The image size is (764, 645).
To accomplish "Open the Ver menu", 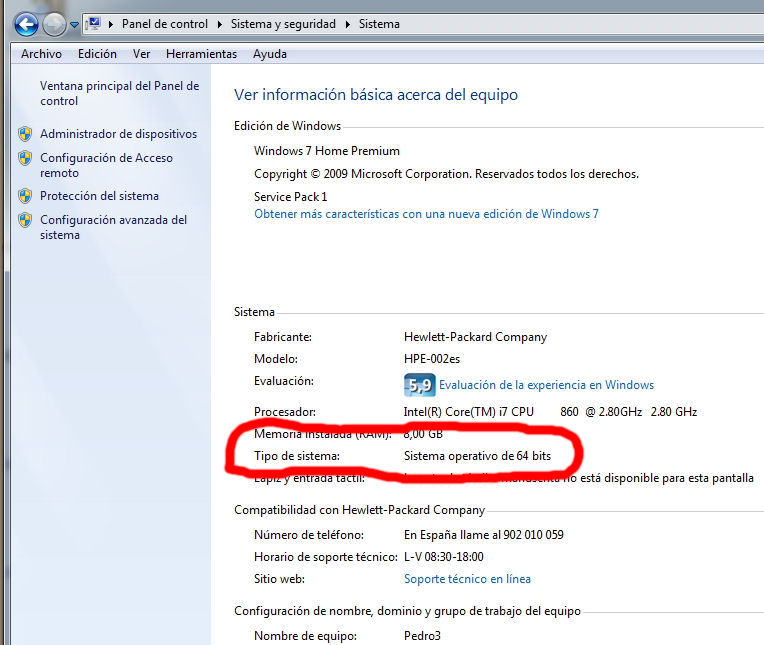I will (x=141, y=54).
